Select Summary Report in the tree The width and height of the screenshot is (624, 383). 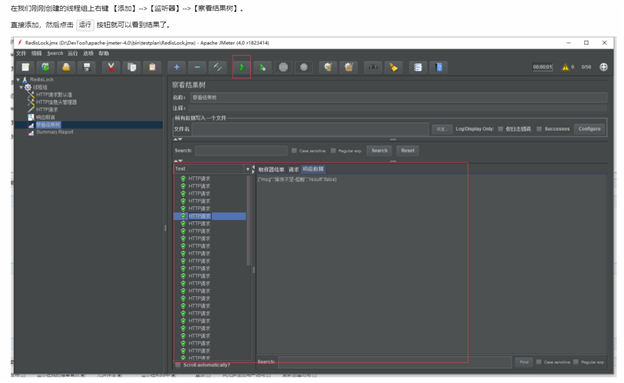click(55, 132)
